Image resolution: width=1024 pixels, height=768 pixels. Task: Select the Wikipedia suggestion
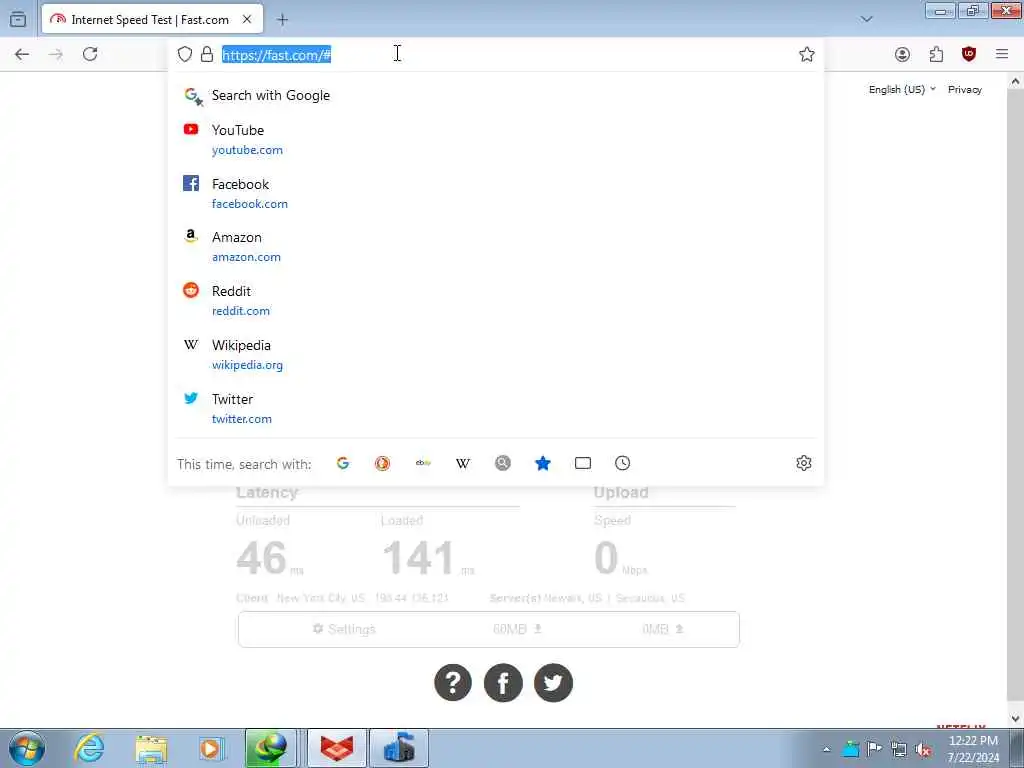pos(496,354)
